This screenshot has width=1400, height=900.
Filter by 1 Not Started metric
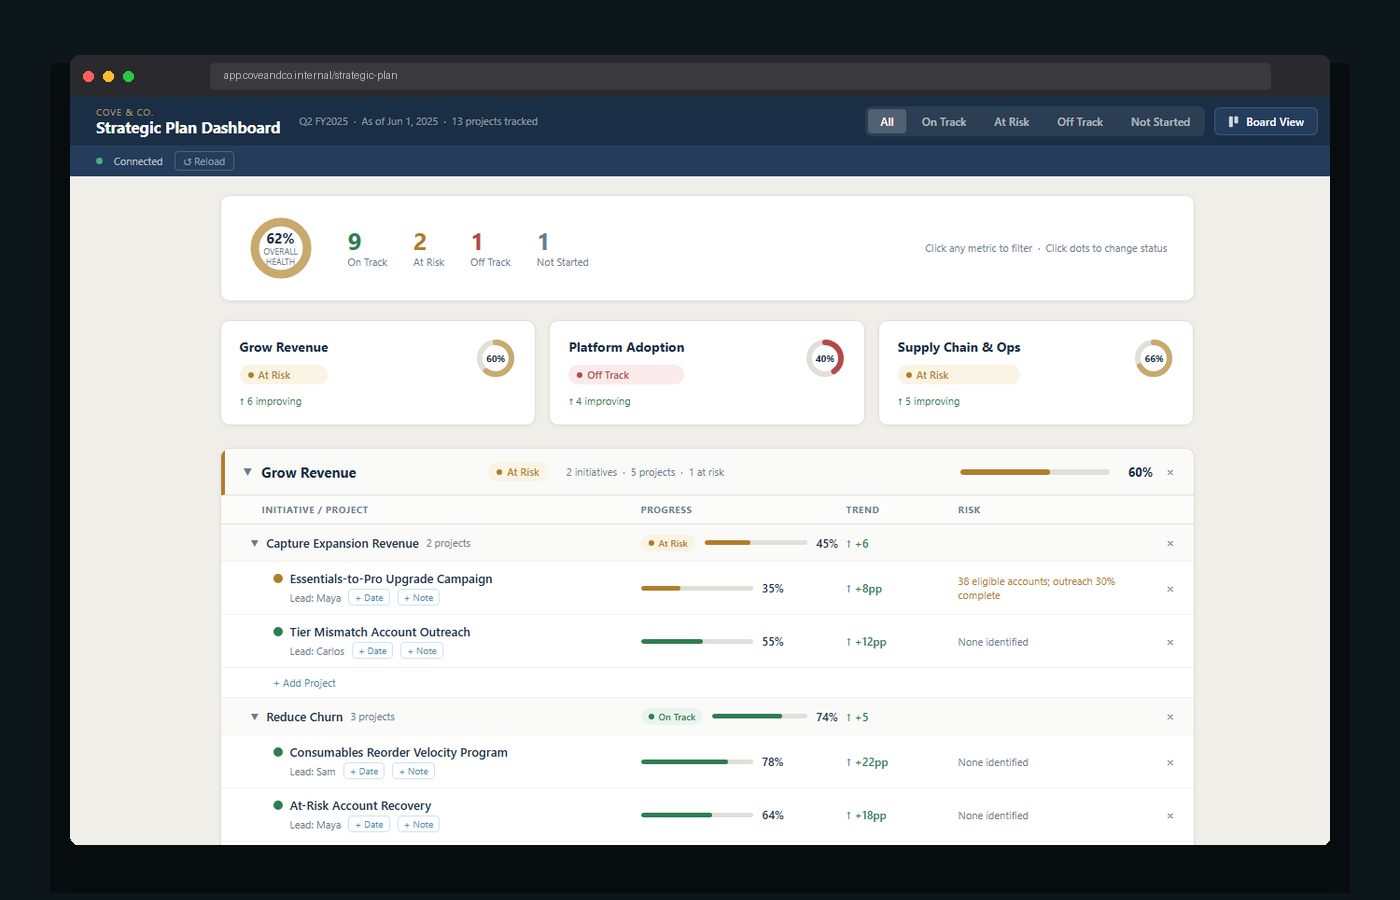tap(562, 249)
